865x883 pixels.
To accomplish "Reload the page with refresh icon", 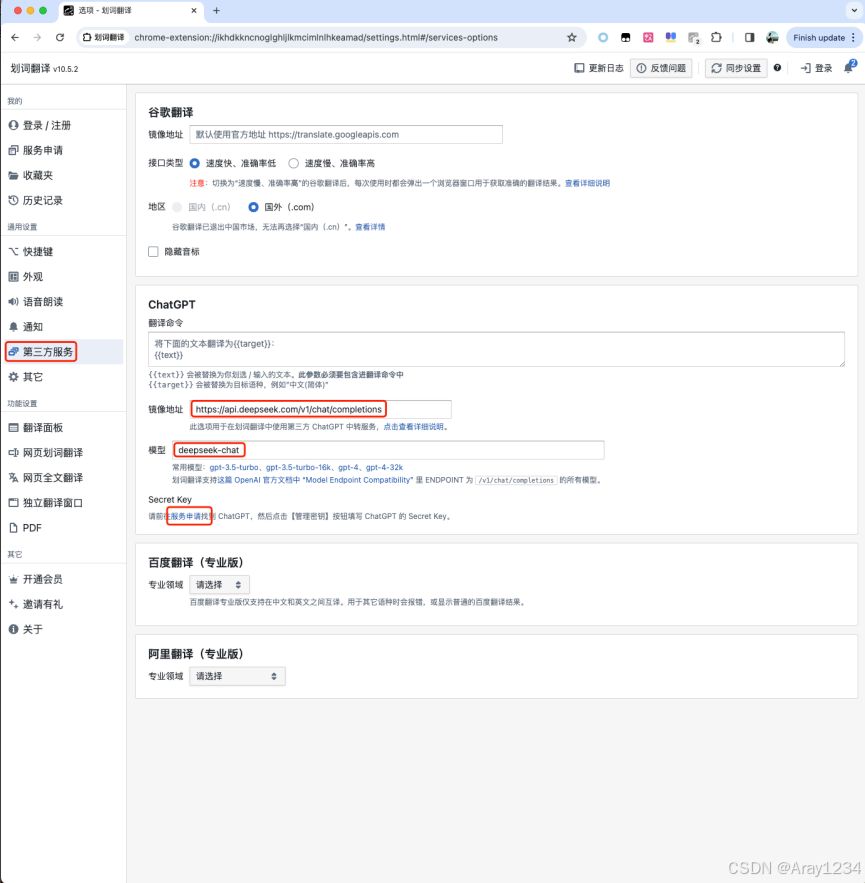I will (x=60, y=38).
